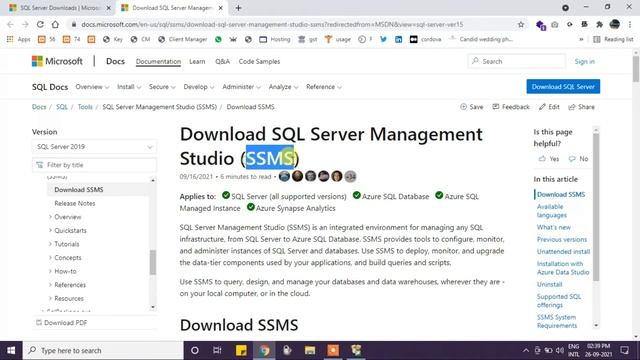Go to the Tools breadcrumb

click(85, 107)
